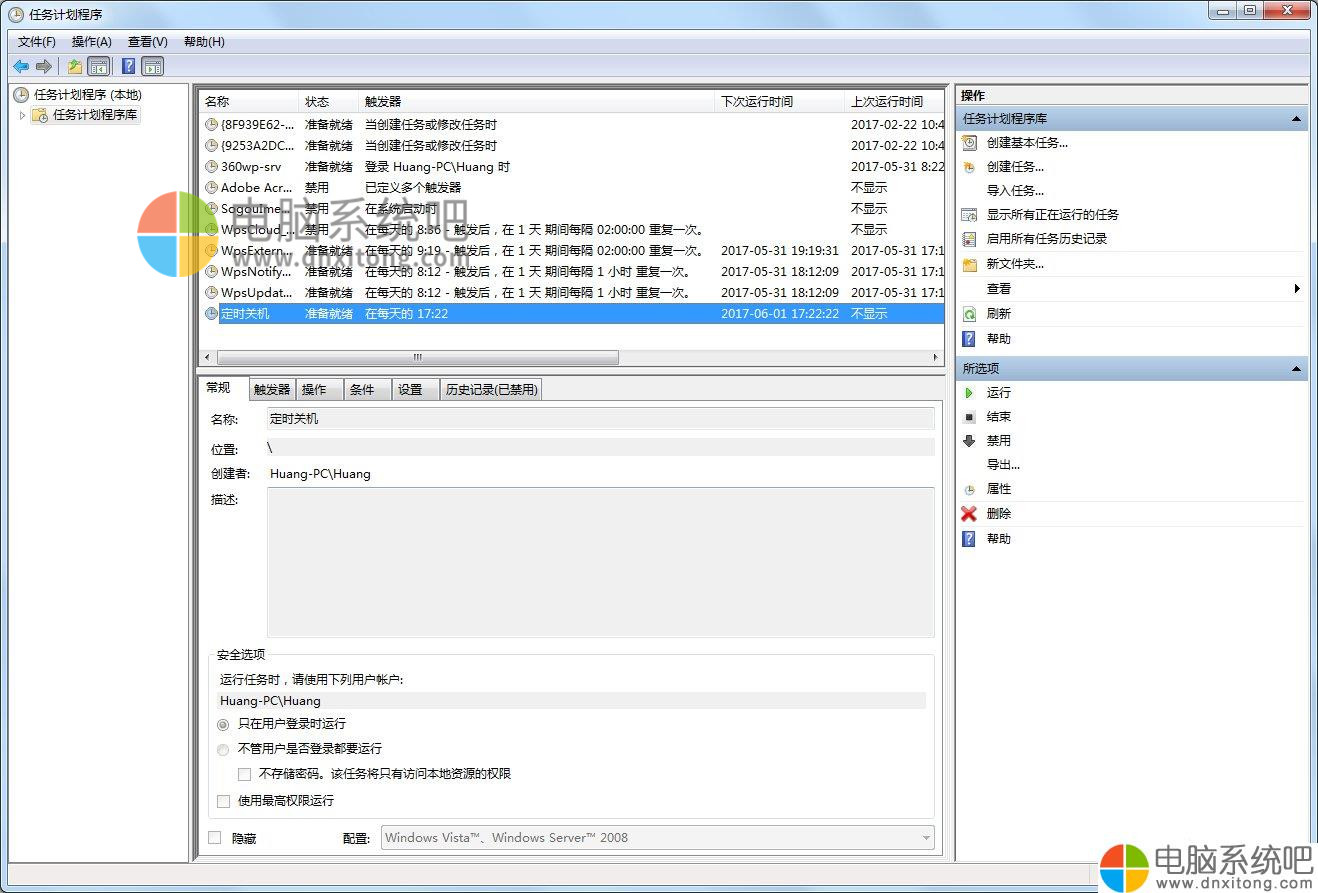Toggle the console tree pane icon
The image size is (1318, 893).
point(98,66)
